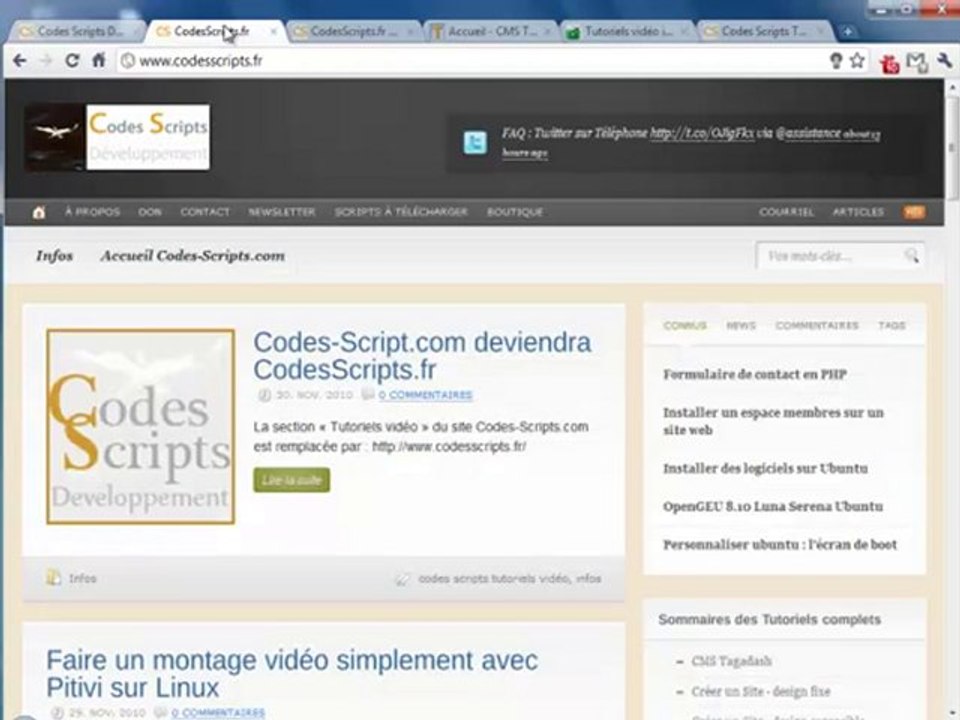
Task: Close the active CodesScripts.fr tab
Action: pos(273,31)
